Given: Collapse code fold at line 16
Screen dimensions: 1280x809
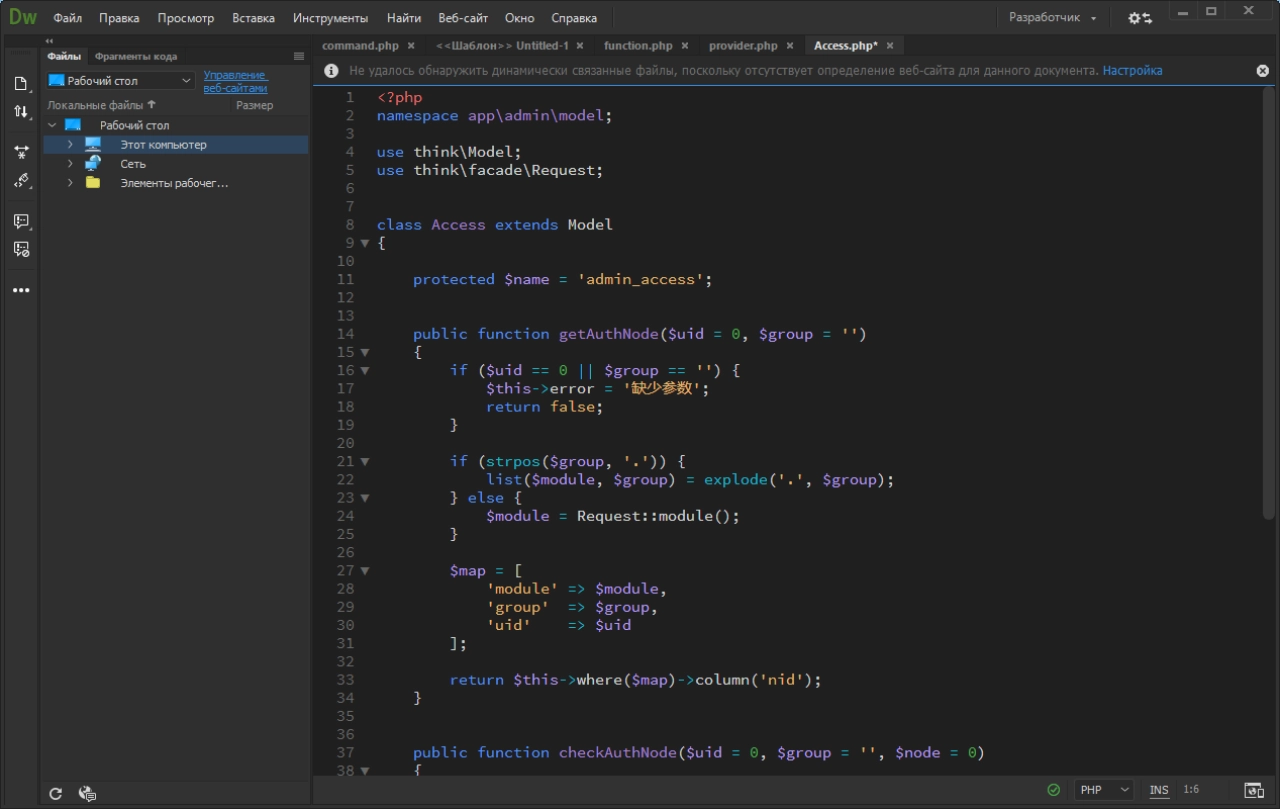Looking at the screenshot, I should tap(365, 370).
